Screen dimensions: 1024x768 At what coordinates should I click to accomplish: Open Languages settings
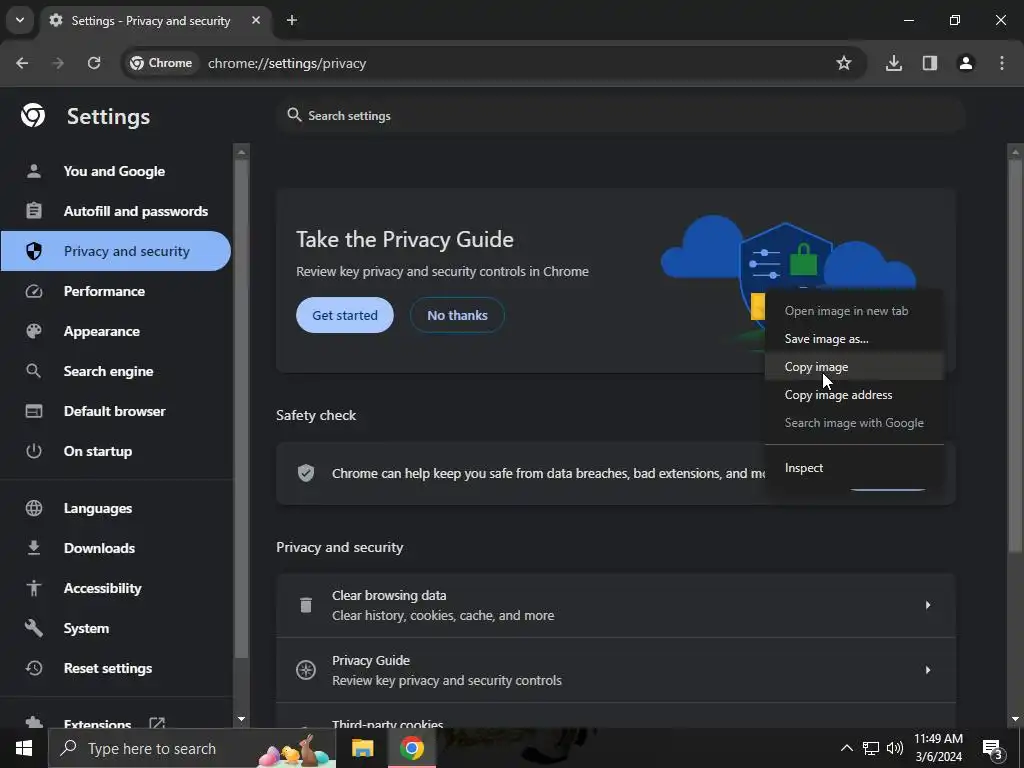(x=116, y=508)
